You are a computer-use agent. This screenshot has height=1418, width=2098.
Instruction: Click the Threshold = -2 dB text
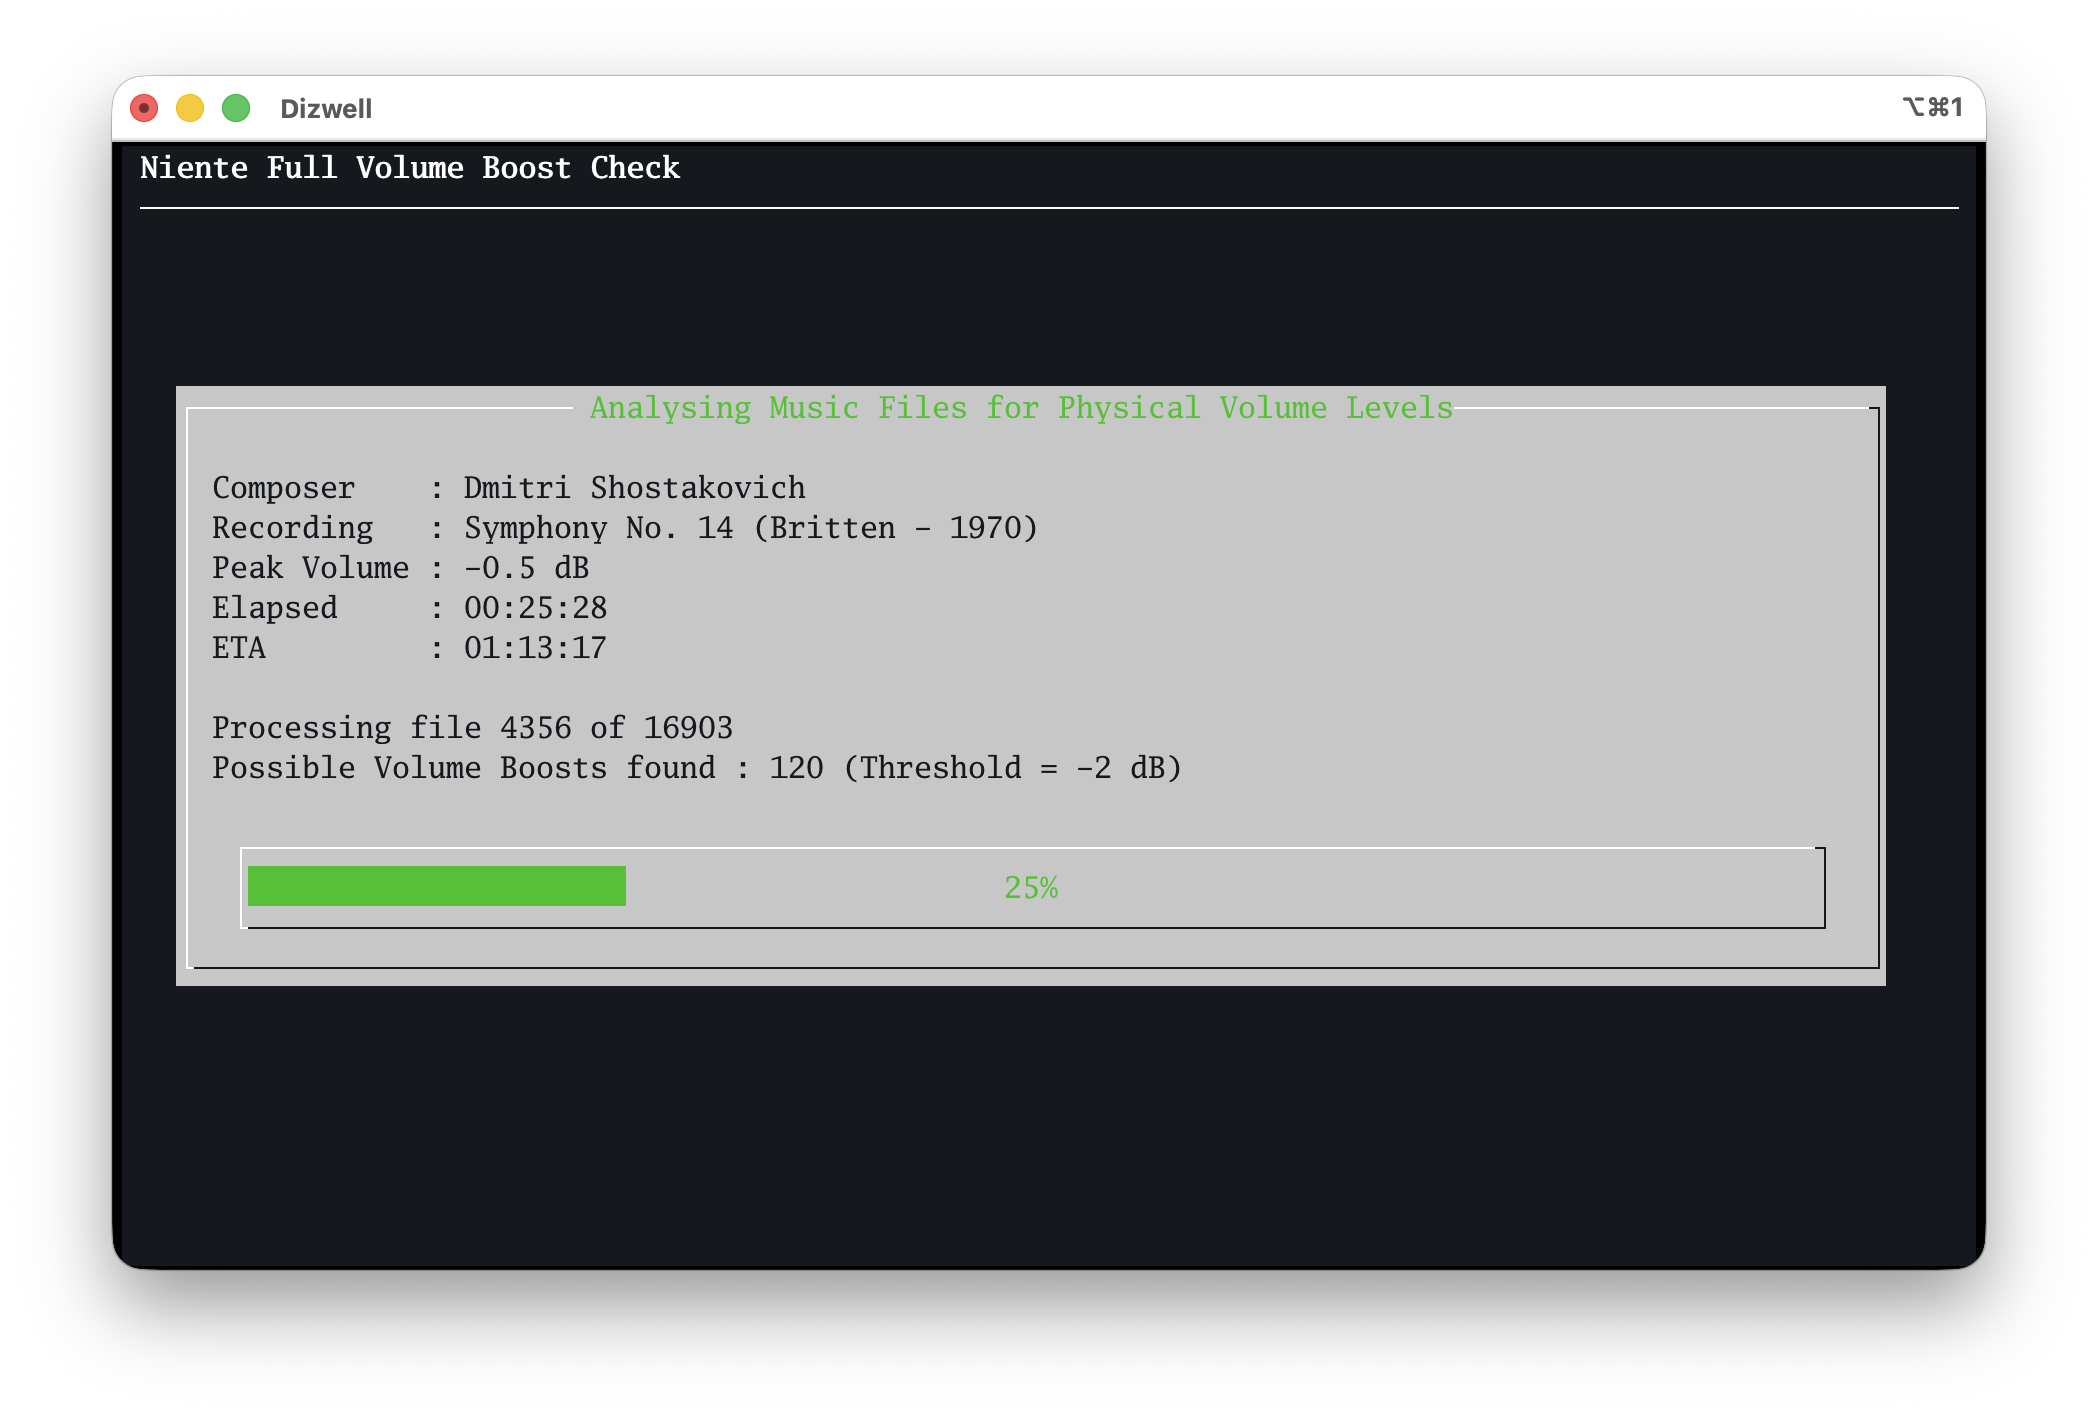point(1012,768)
